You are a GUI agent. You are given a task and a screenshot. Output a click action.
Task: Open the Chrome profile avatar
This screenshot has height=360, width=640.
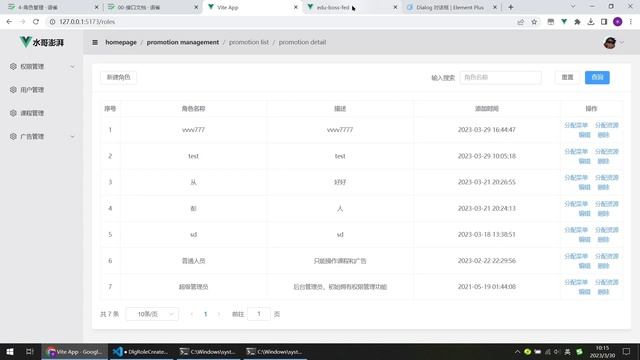[618, 22]
